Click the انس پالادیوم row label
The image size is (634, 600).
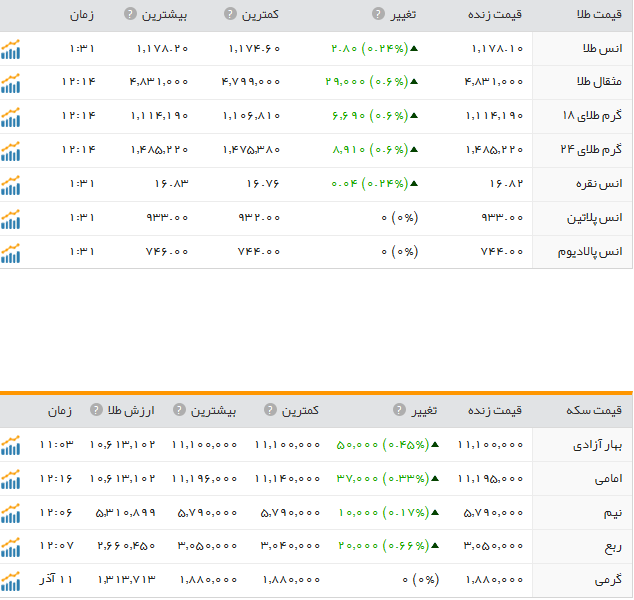[590, 252]
